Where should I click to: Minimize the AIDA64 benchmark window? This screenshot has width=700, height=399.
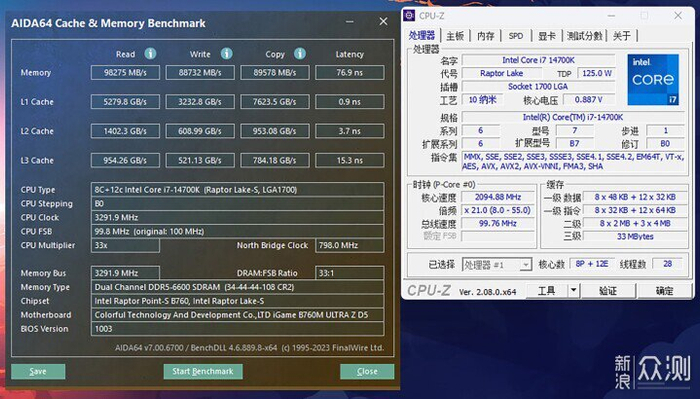350,22
